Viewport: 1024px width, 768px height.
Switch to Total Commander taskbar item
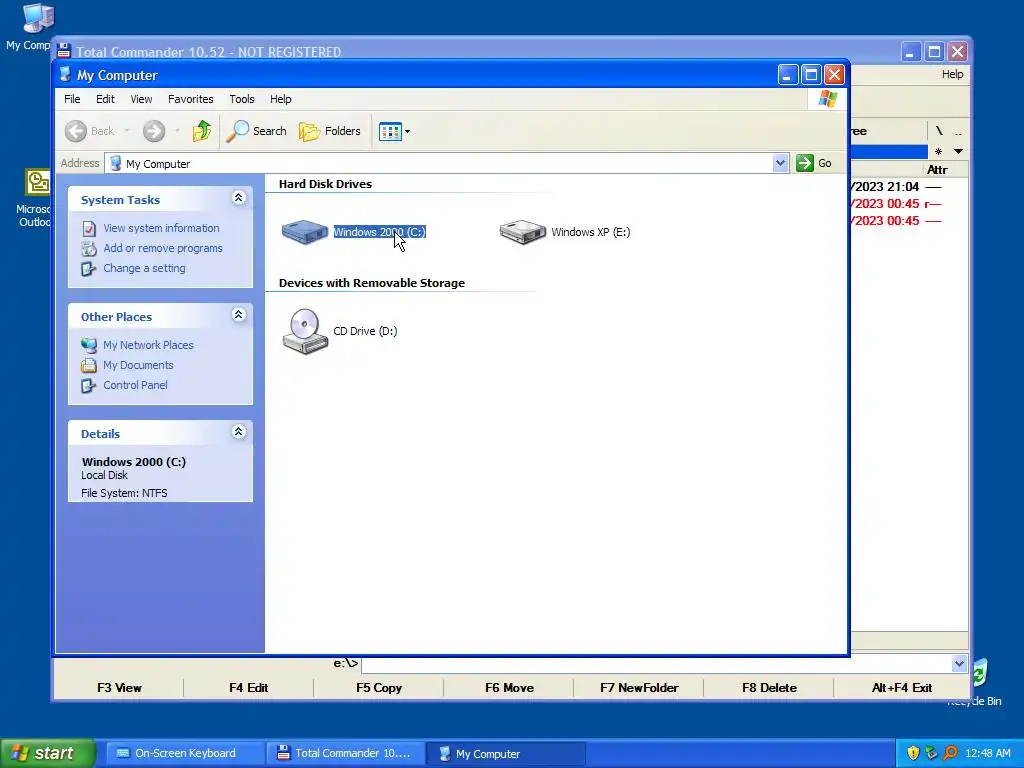pyautogui.click(x=345, y=754)
